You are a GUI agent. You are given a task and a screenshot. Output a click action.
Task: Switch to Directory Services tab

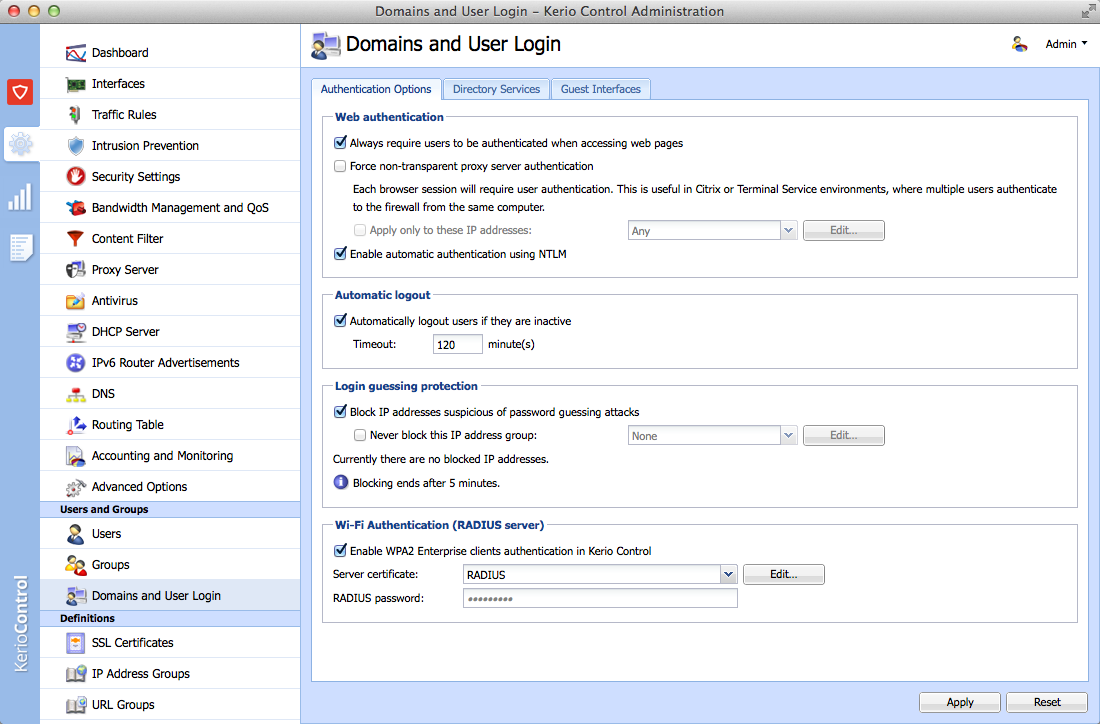pyautogui.click(x=497, y=89)
